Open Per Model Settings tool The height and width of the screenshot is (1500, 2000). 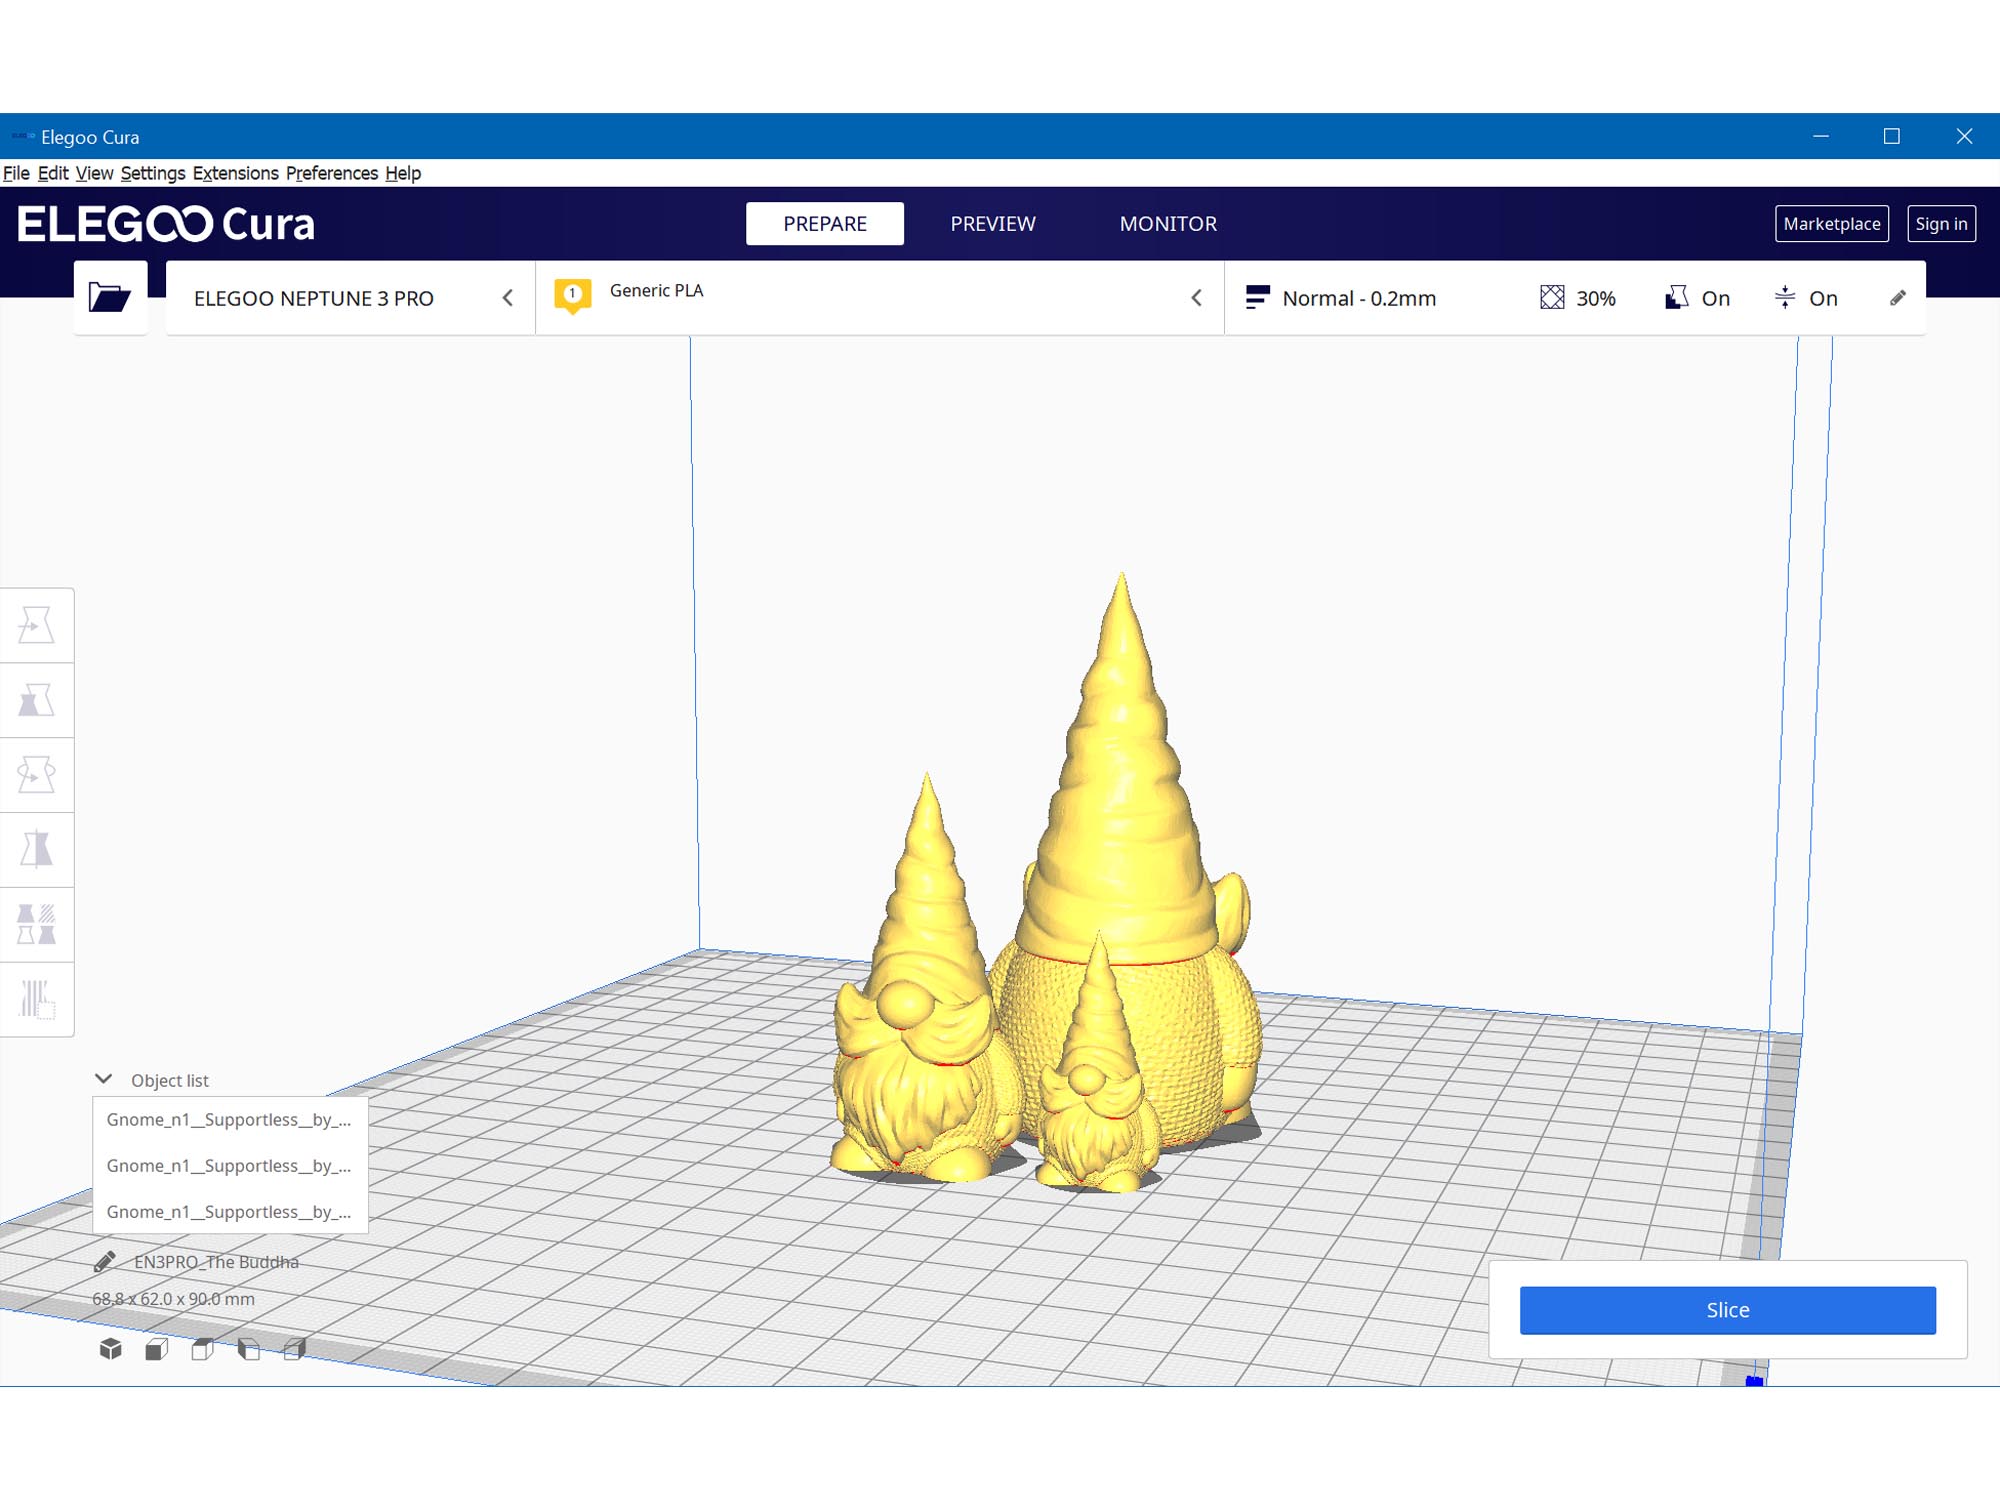(x=37, y=925)
